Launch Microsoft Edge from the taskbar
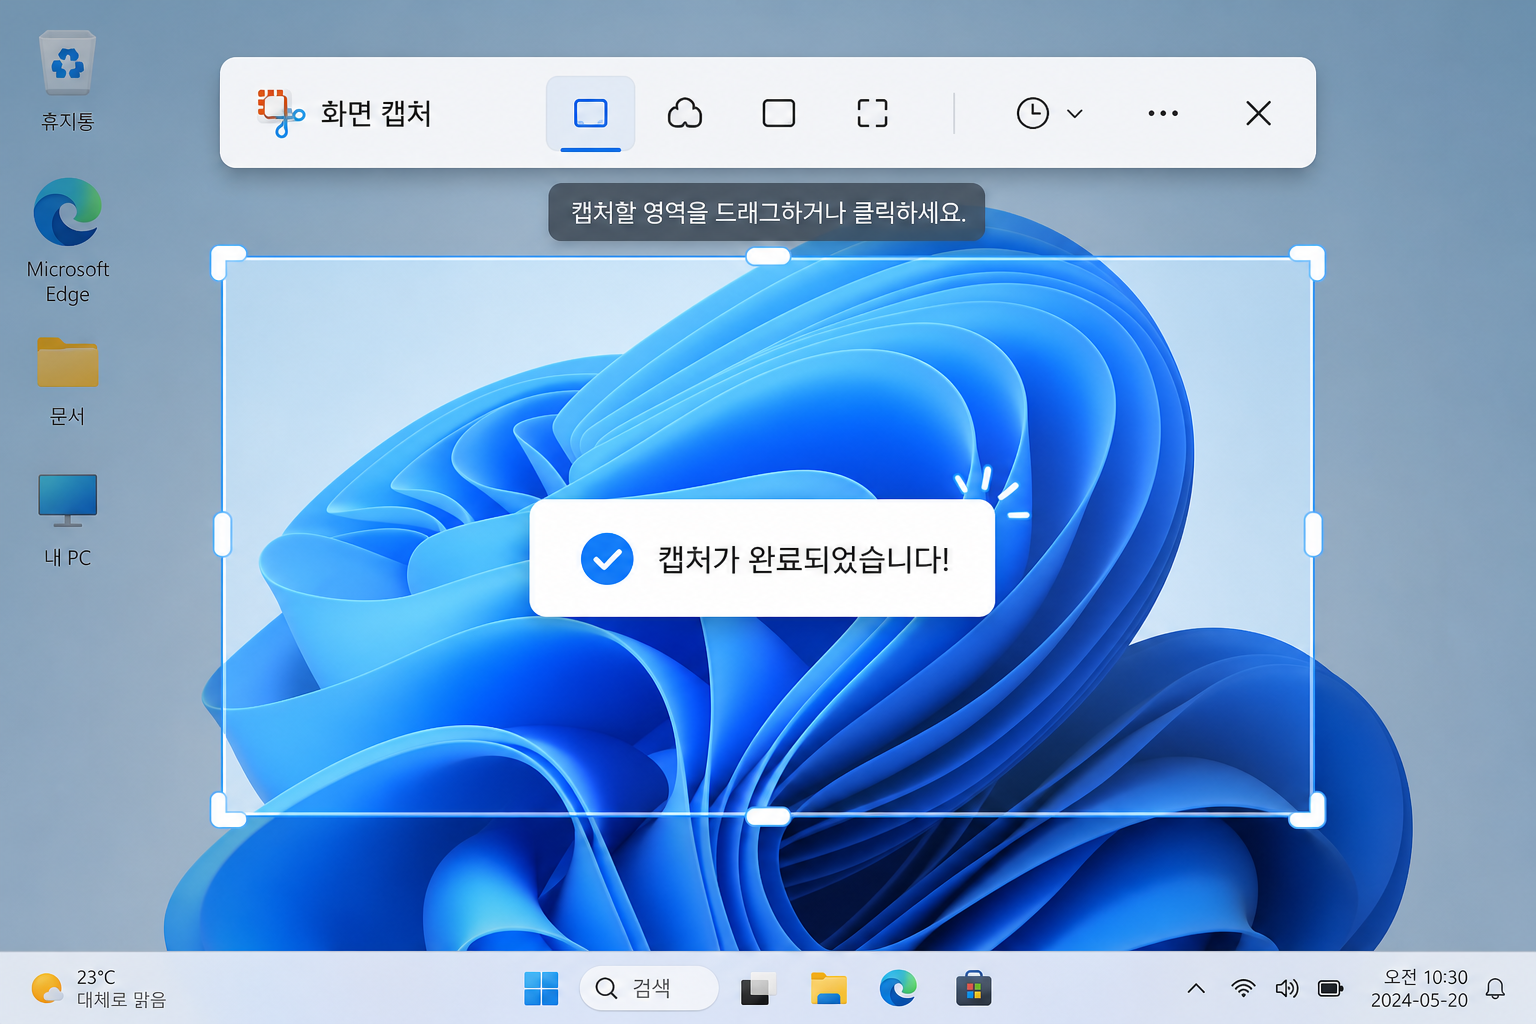1536x1024 pixels. (x=898, y=988)
